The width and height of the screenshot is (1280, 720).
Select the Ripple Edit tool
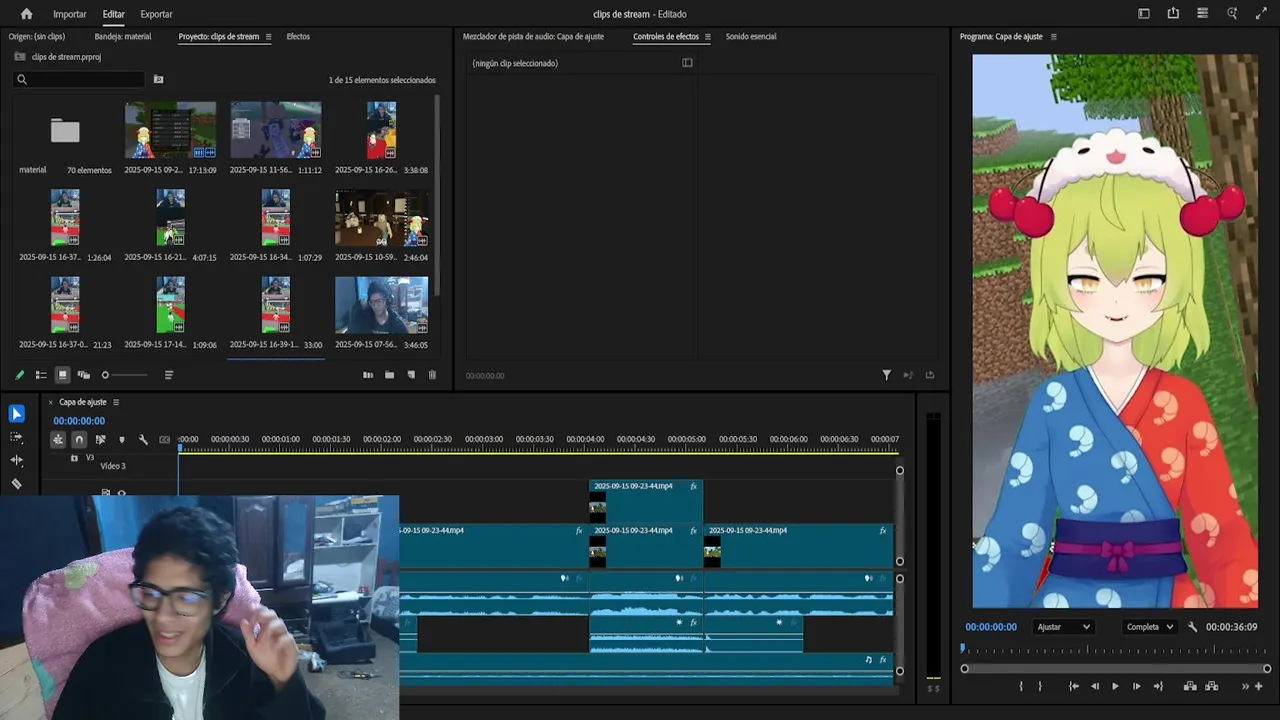pyautogui.click(x=17, y=460)
